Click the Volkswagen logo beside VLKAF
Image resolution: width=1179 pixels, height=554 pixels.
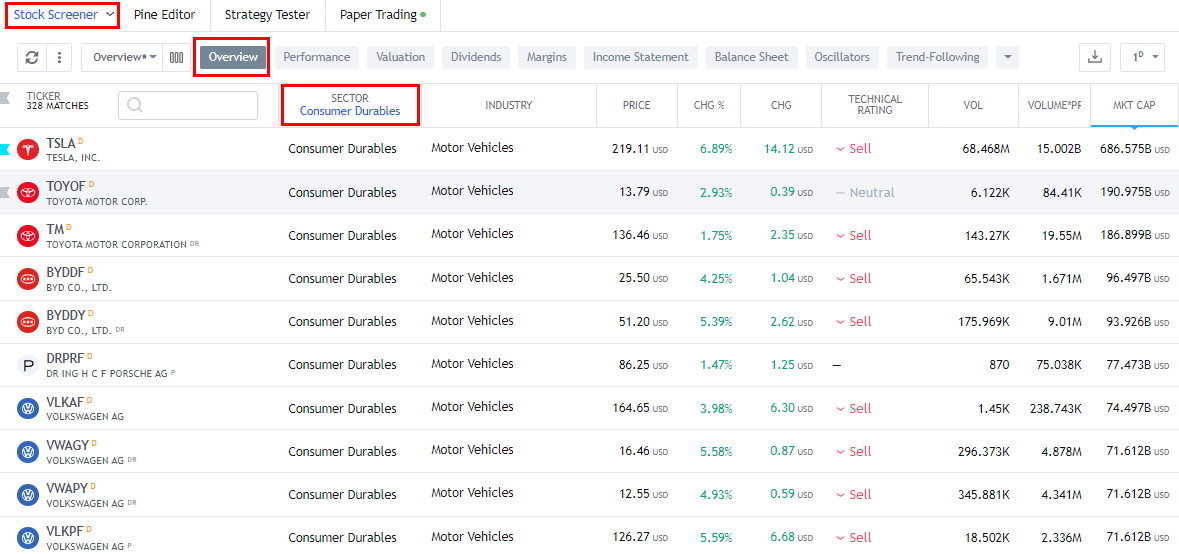pyautogui.click(x=28, y=409)
